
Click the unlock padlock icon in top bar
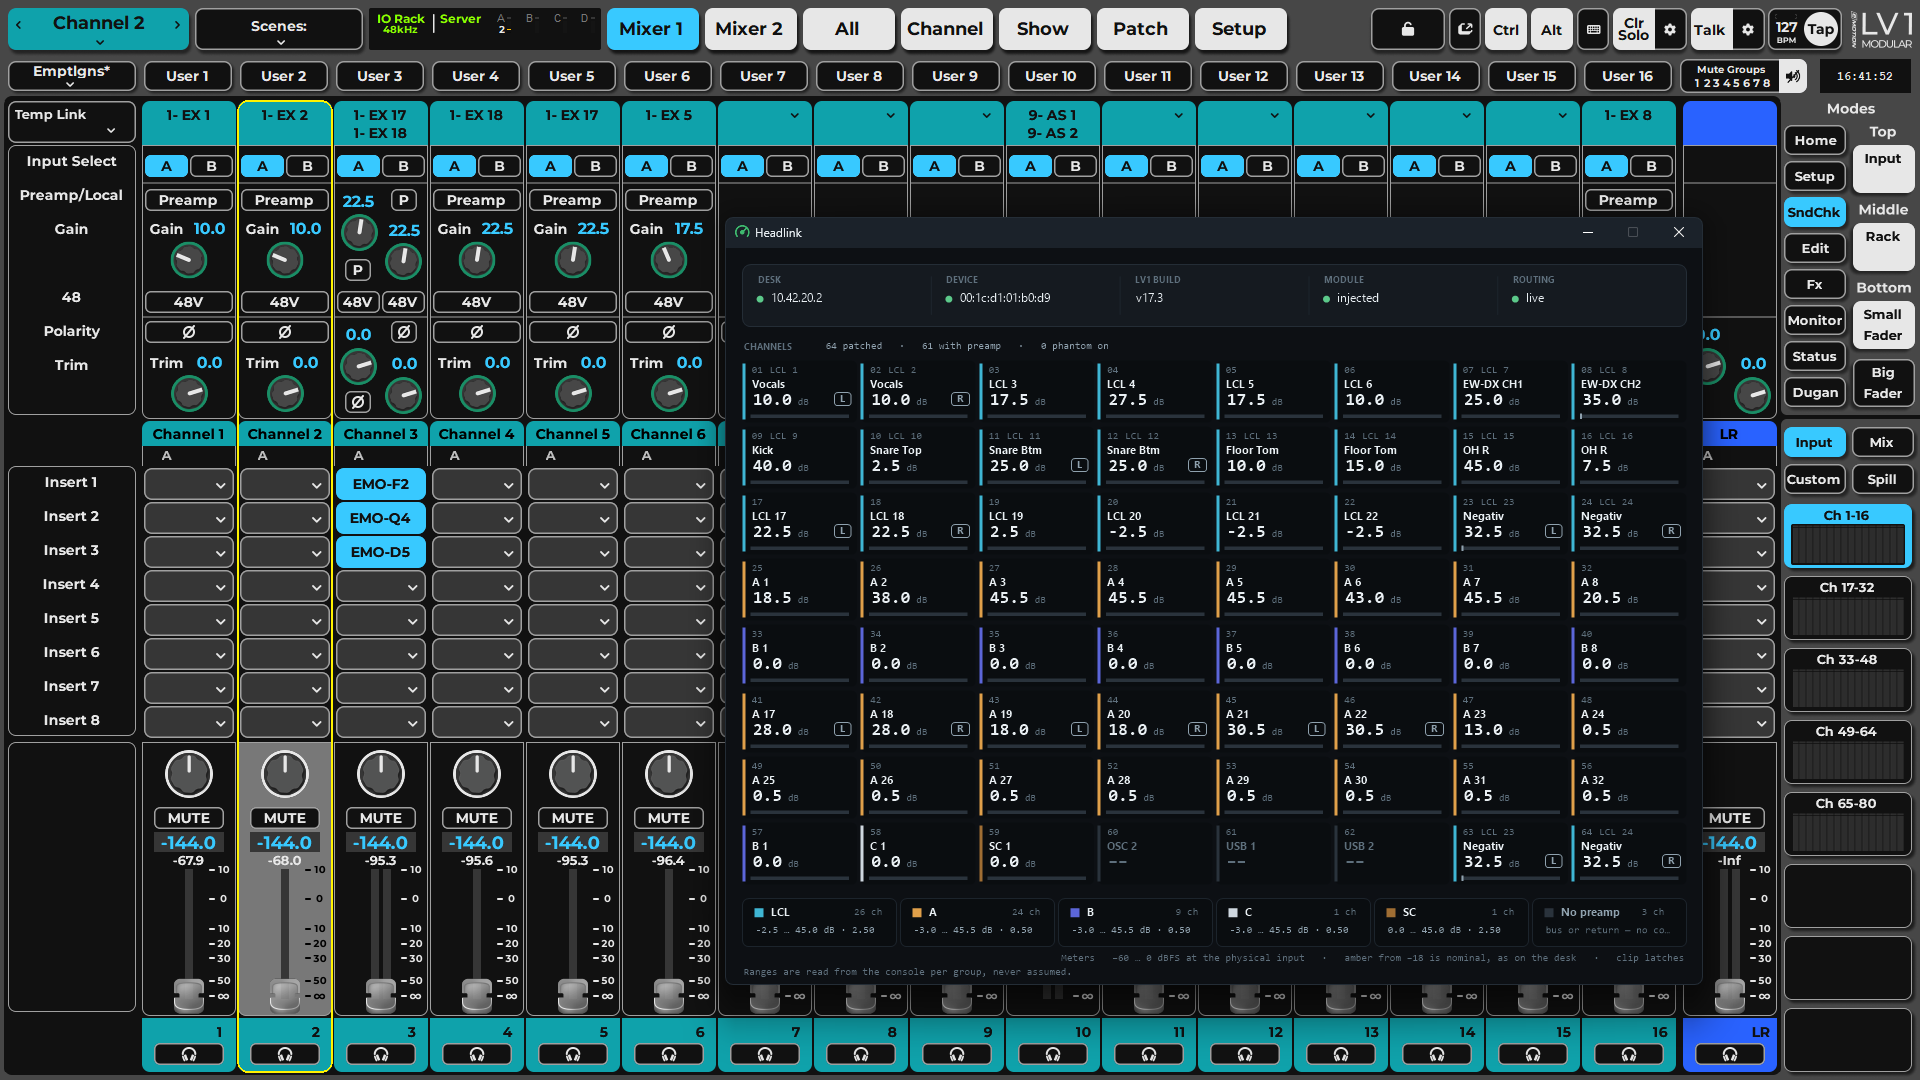pyautogui.click(x=1407, y=29)
